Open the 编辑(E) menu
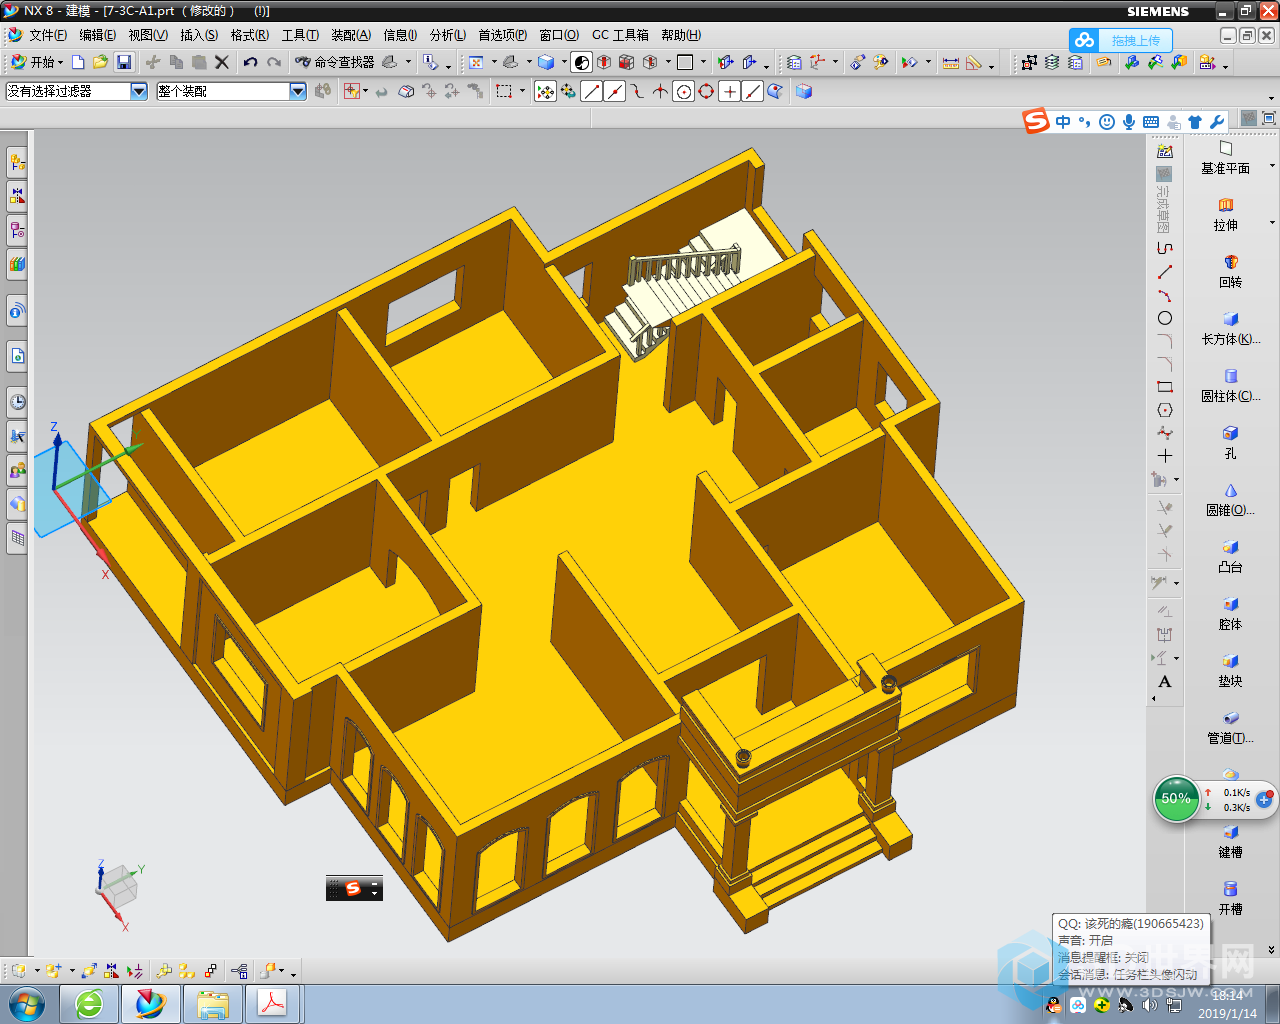The height and width of the screenshot is (1024, 1280). 97,35
